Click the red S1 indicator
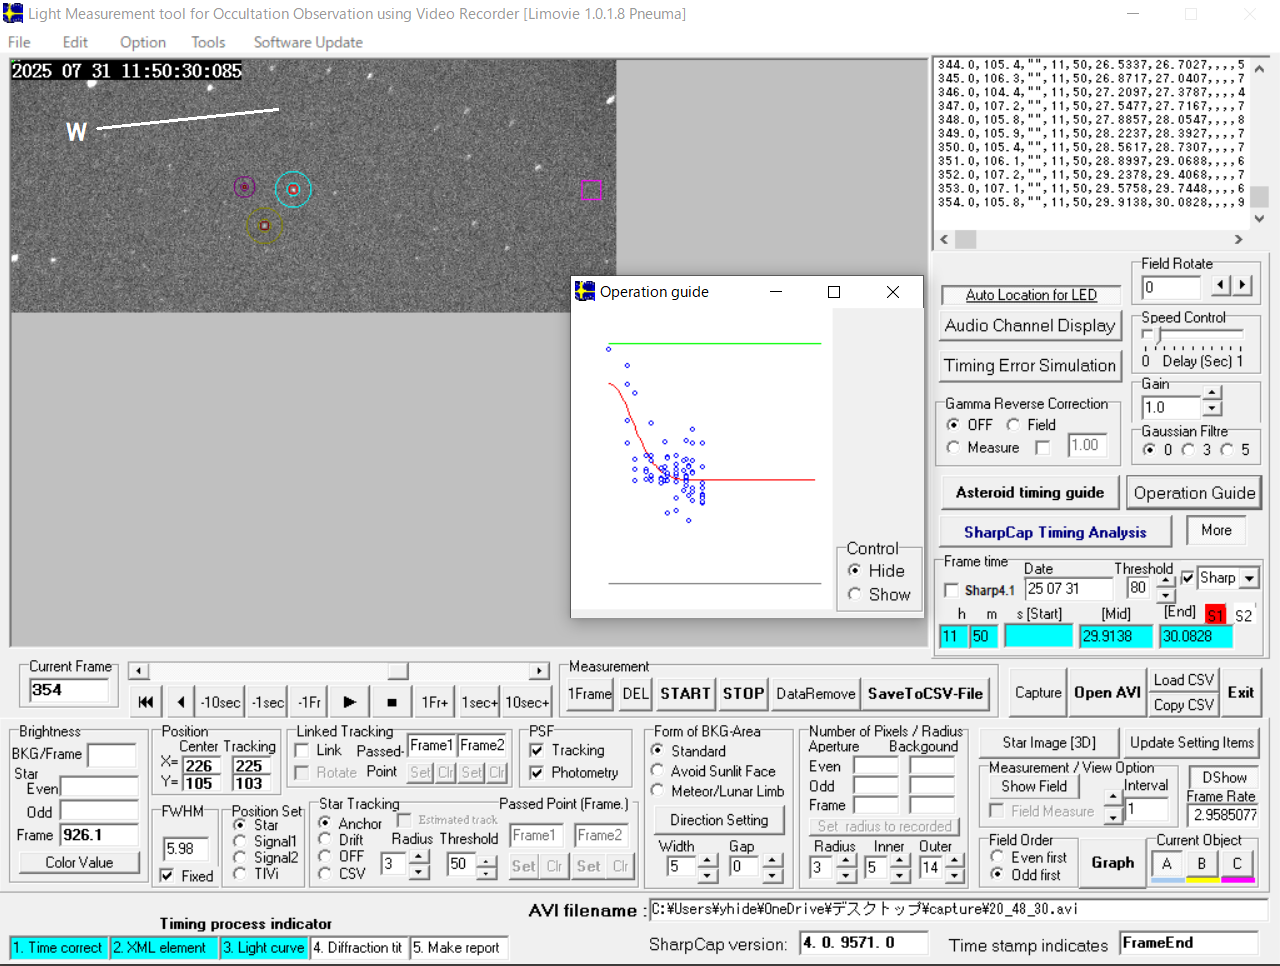The height and width of the screenshot is (966, 1280). (1215, 615)
